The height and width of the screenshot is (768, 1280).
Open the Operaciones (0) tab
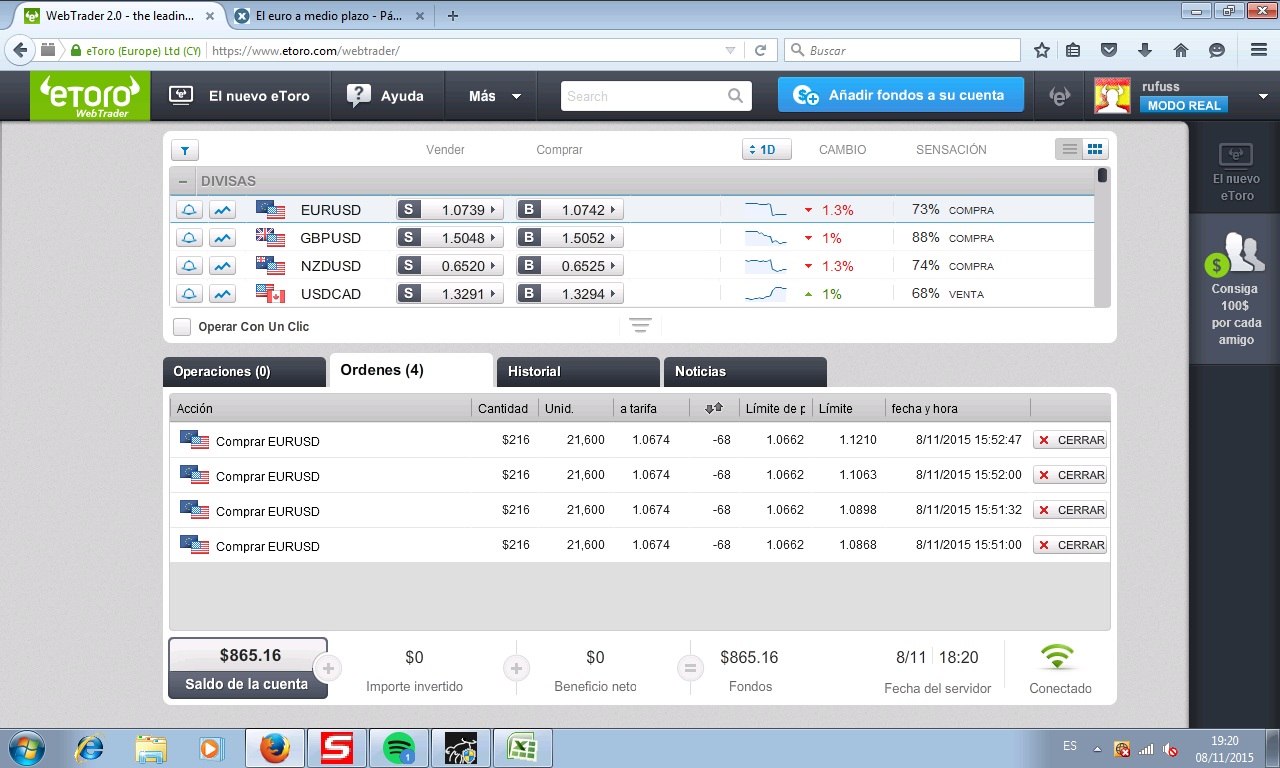click(x=244, y=372)
